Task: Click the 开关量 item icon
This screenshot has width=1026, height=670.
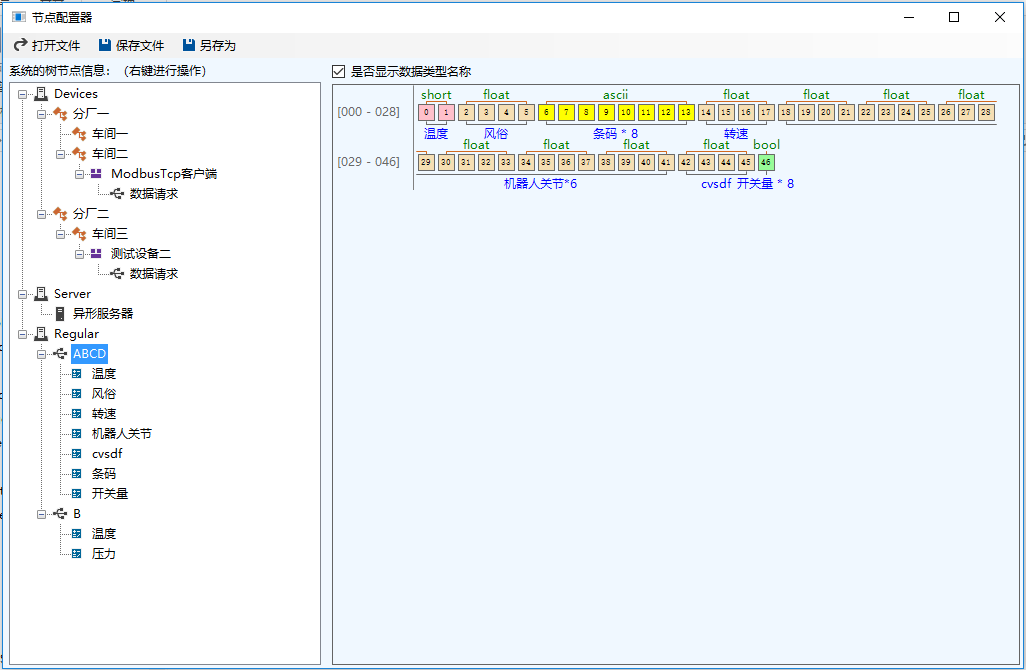Action: [77, 494]
